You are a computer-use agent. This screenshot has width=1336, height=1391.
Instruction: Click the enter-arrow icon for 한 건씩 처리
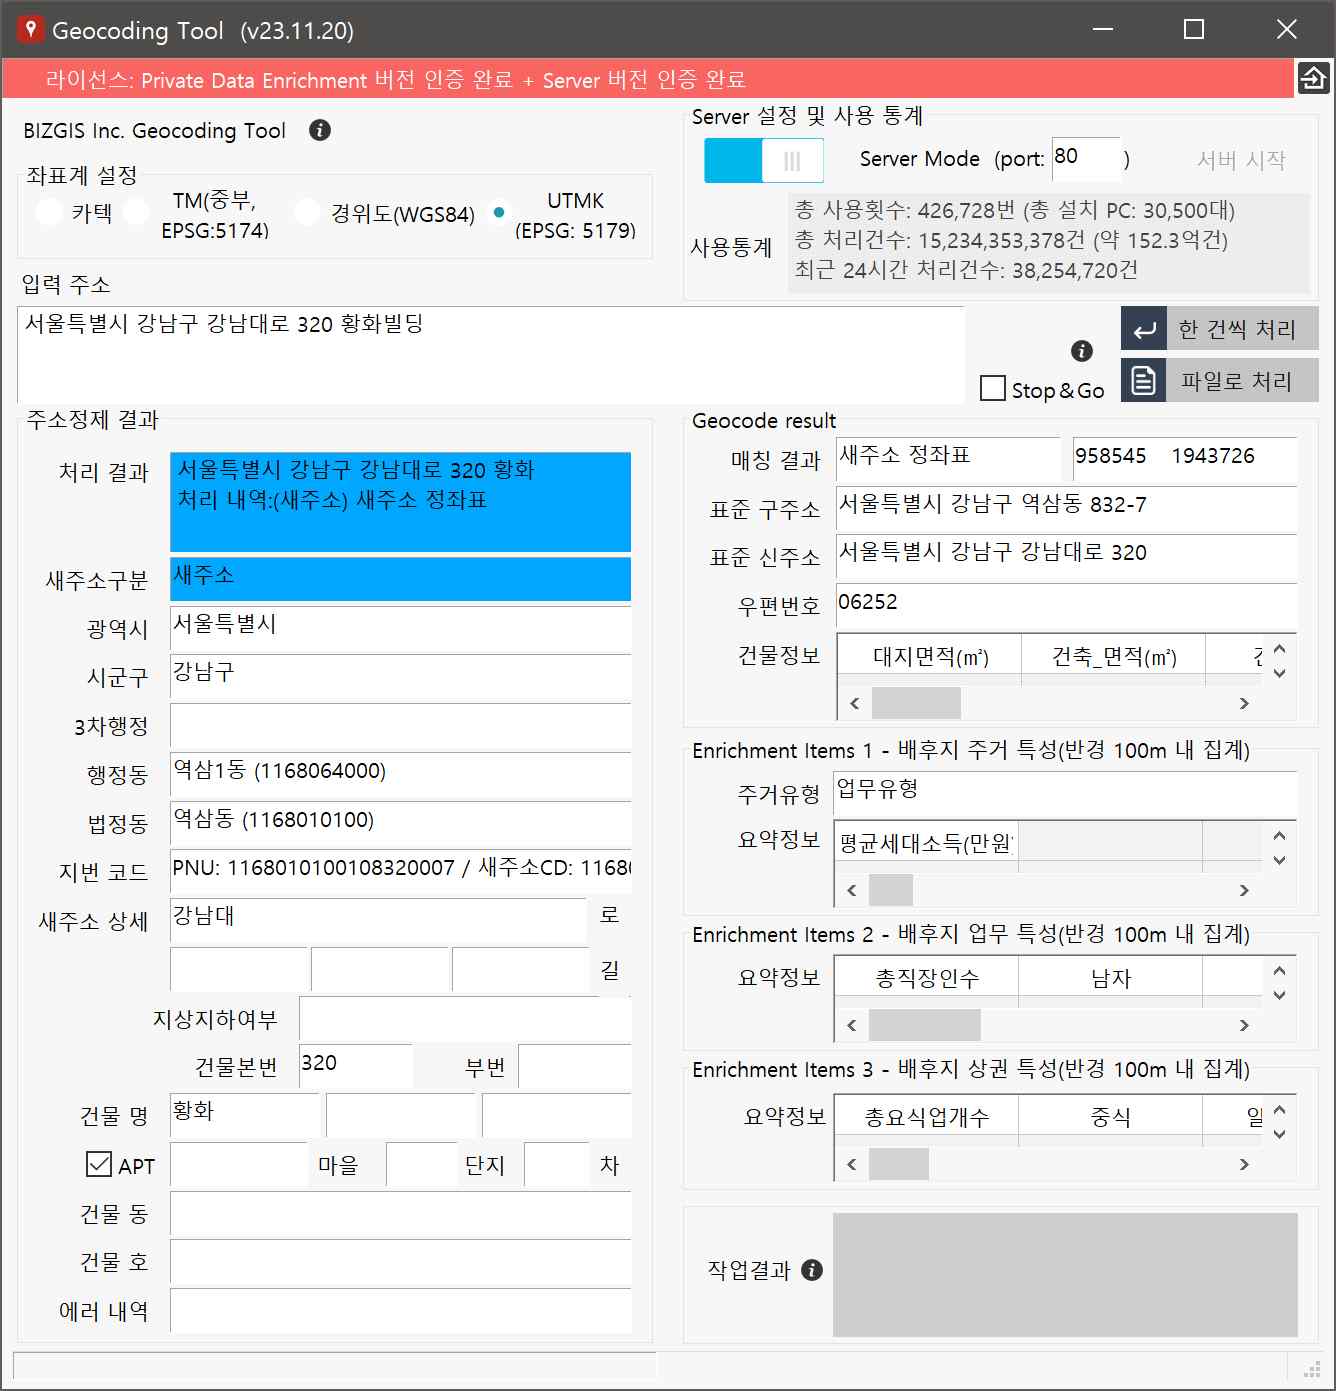coord(1144,329)
